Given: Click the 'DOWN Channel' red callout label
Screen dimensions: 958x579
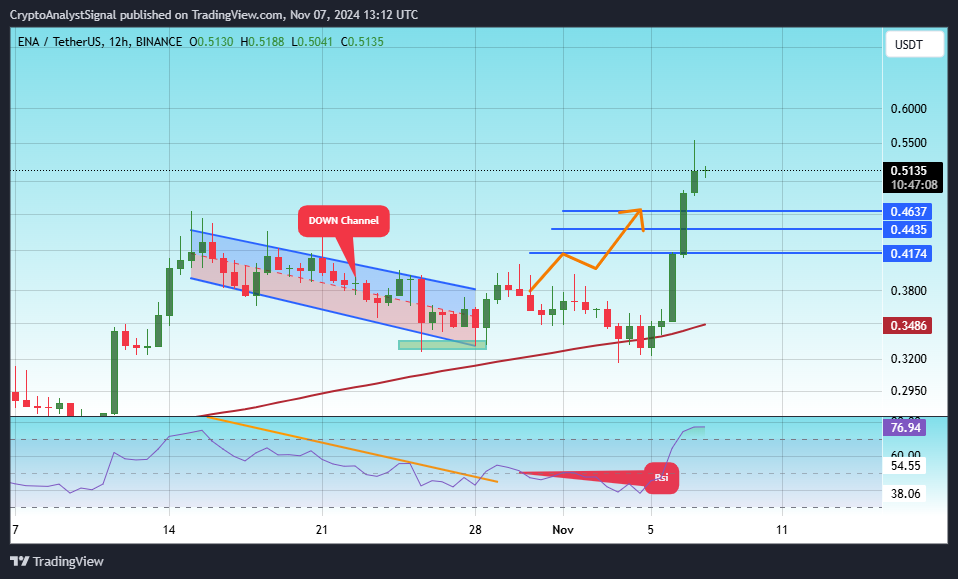Looking at the screenshot, I should (x=343, y=220).
